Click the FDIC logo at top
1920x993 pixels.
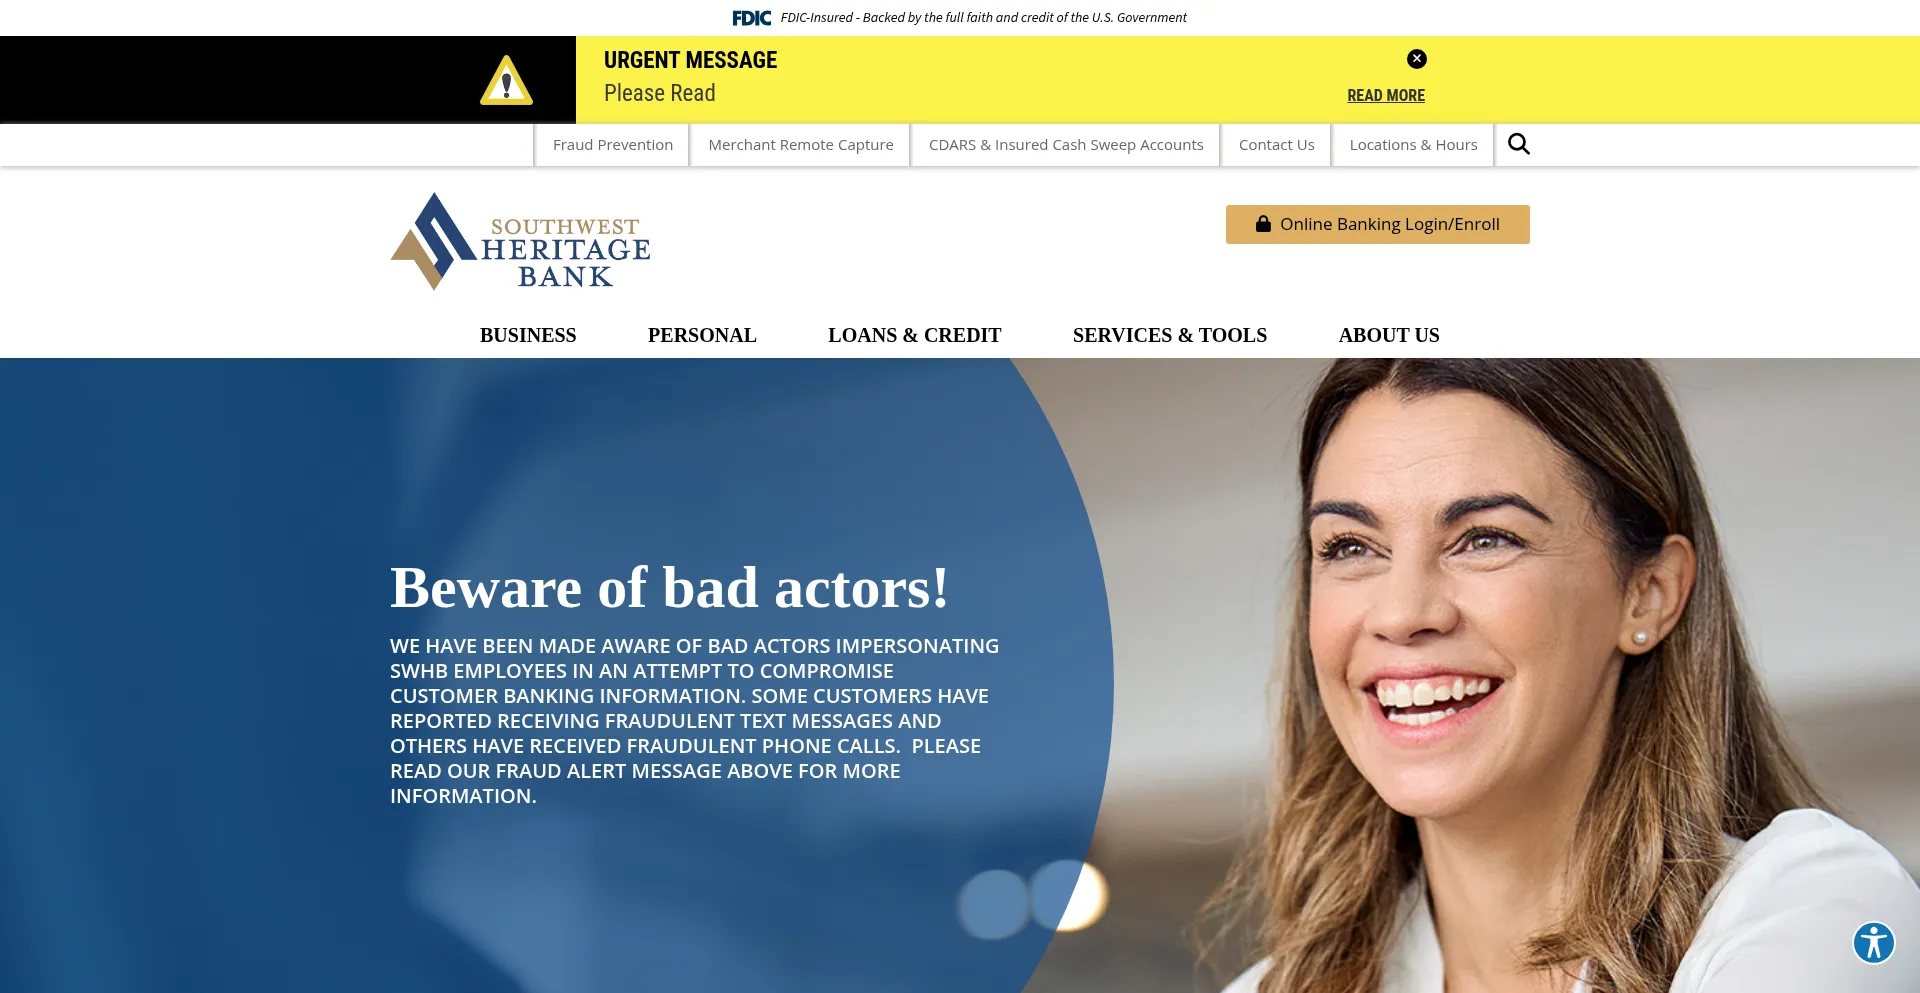(x=751, y=18)
